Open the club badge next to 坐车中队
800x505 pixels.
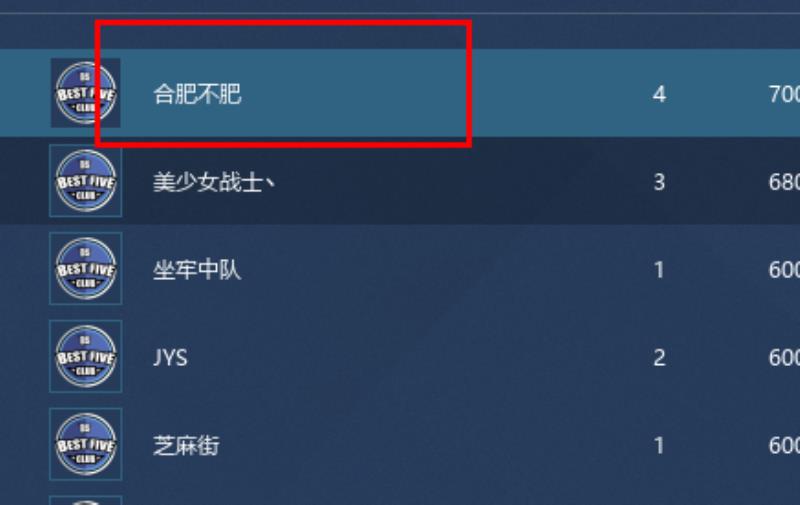click(86, 268)
